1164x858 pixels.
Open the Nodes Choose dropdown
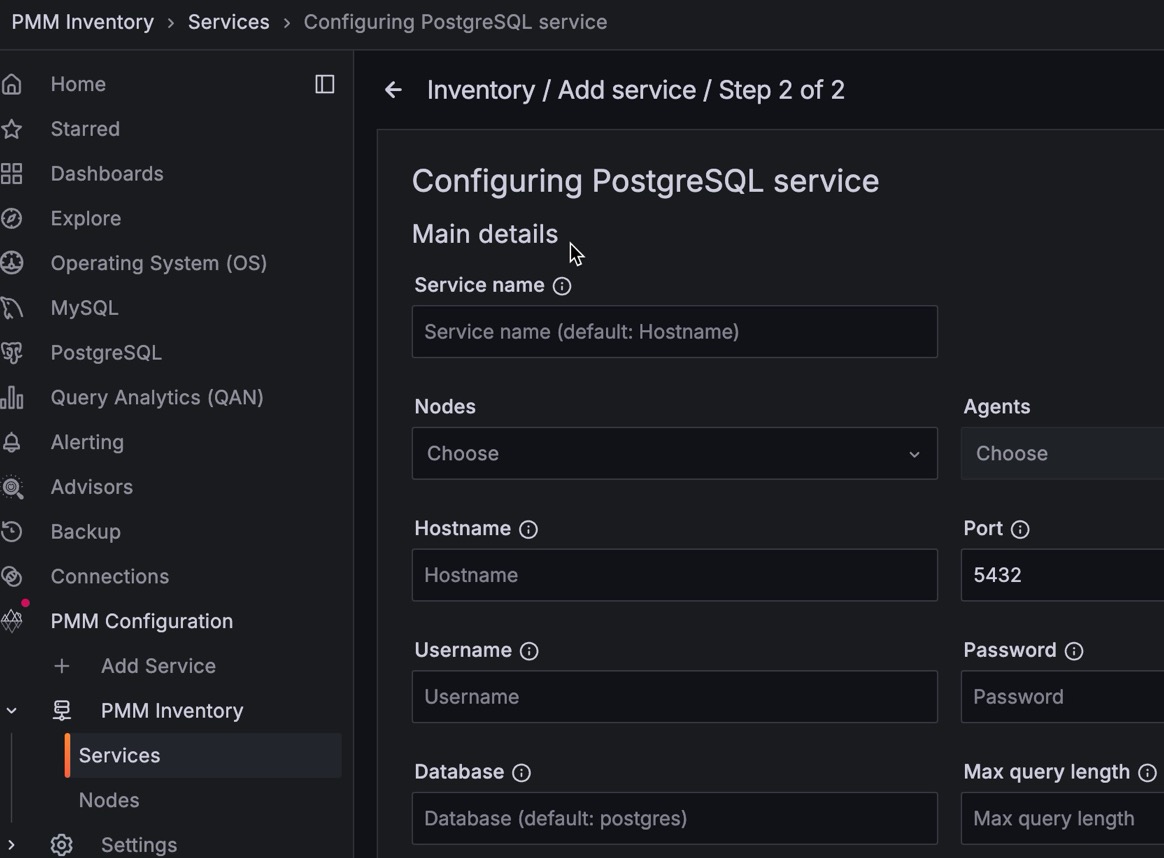tap(675, 453)
